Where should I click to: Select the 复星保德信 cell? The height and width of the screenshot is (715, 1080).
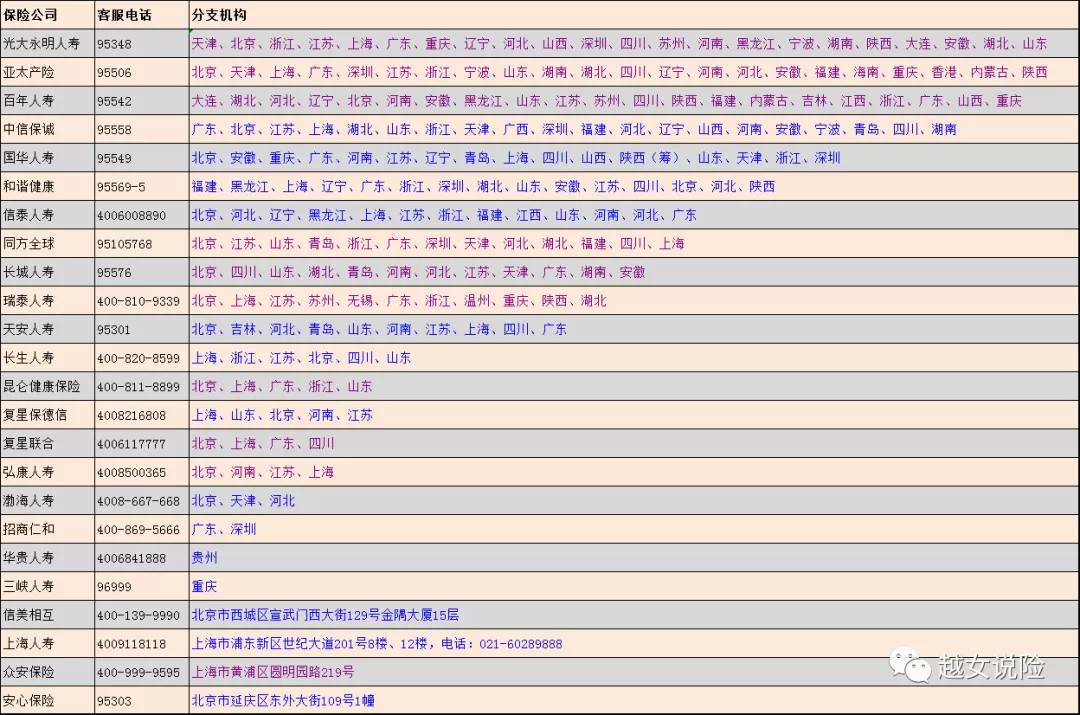(x=47, y=415)
